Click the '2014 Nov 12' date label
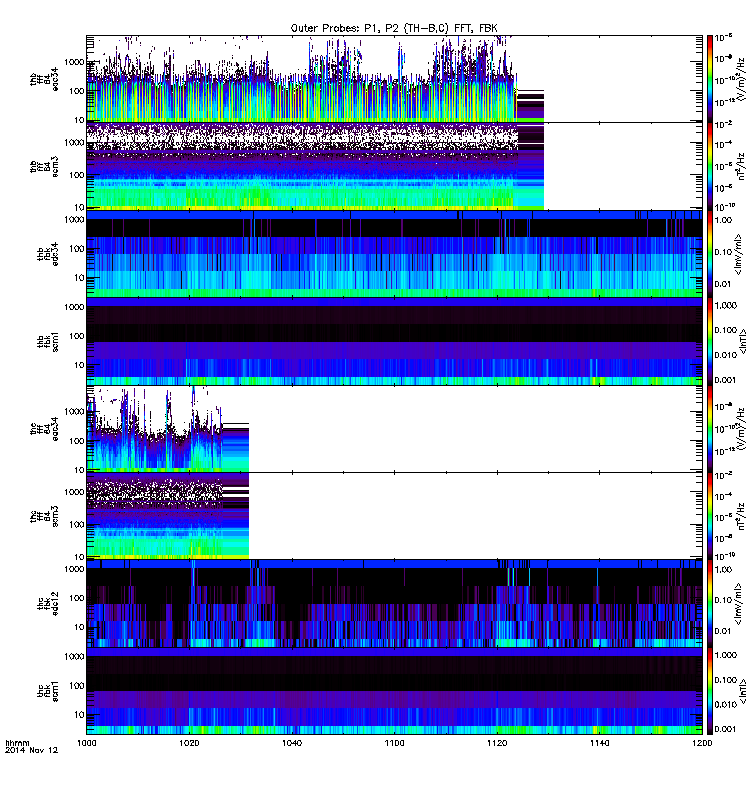 [x=32, y=750]
